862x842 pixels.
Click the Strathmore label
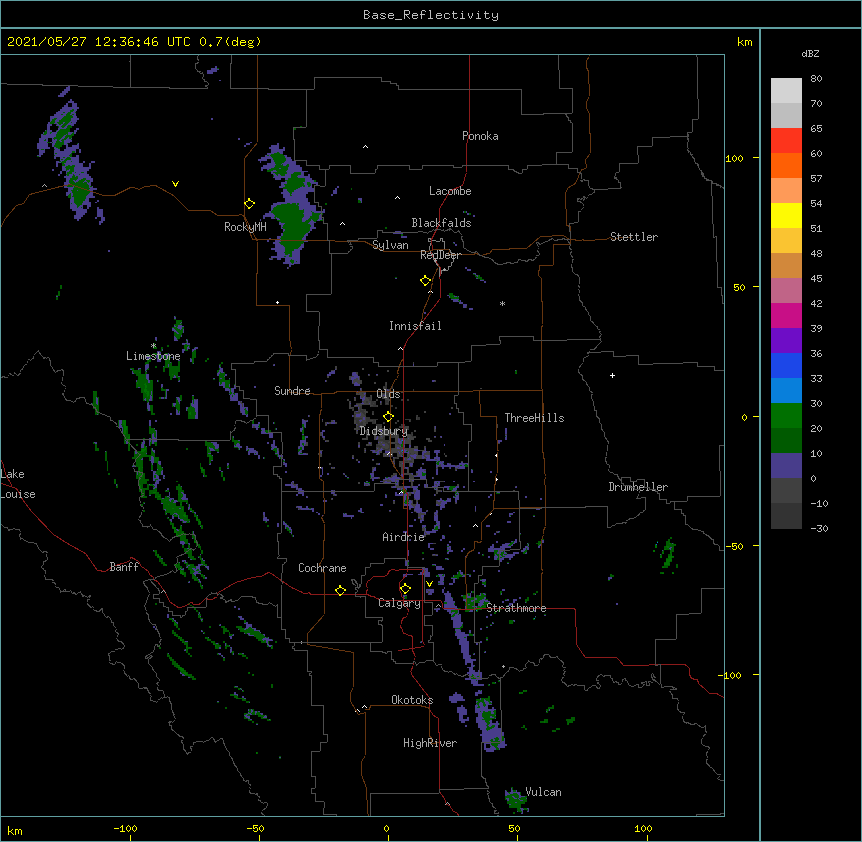pos(516,608)
